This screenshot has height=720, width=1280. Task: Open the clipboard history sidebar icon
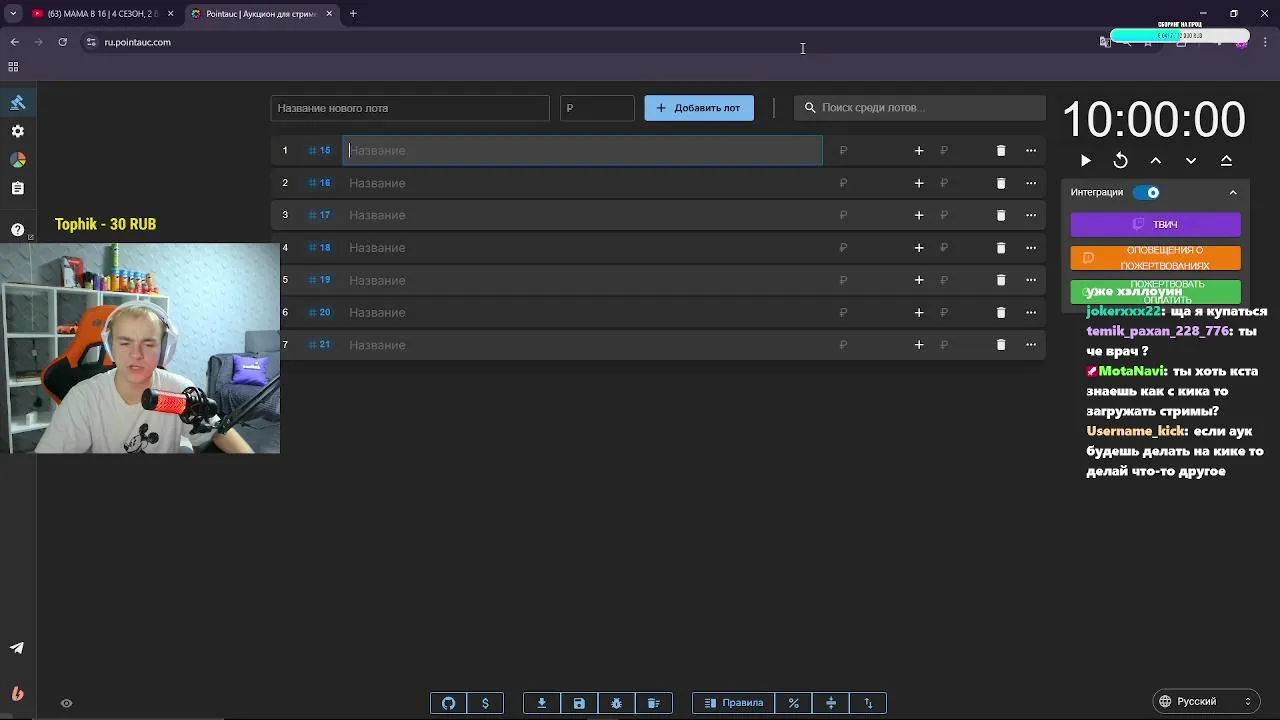click(17, 188)
